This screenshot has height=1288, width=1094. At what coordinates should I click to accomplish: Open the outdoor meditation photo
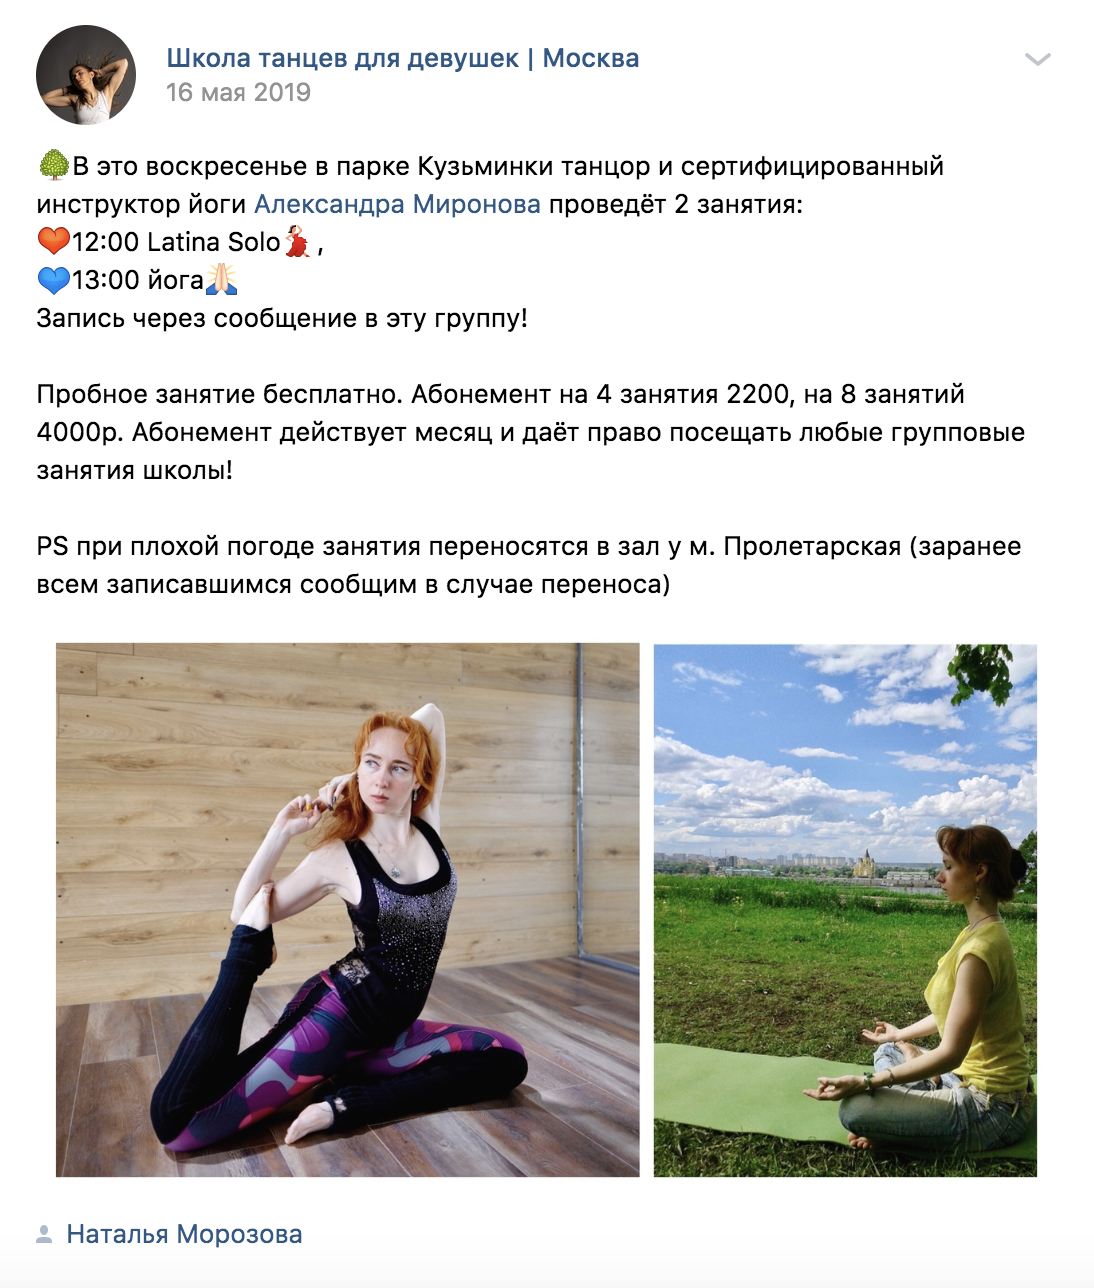[x=845, y=910]
